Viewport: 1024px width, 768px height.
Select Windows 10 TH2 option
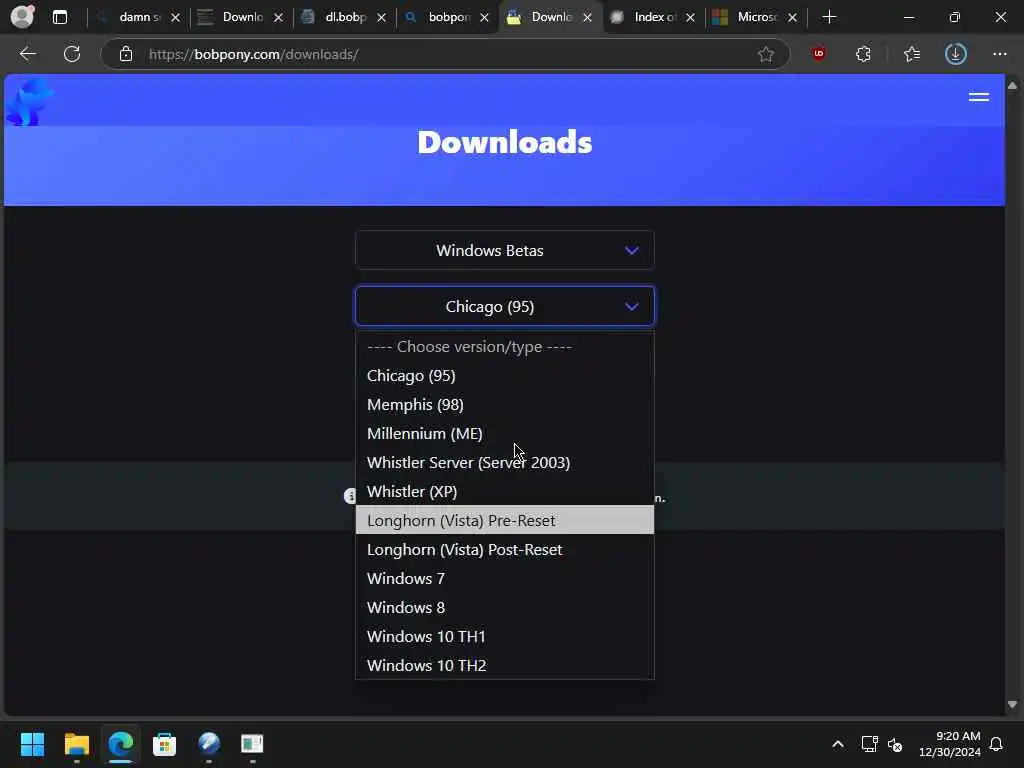[504, 665]
